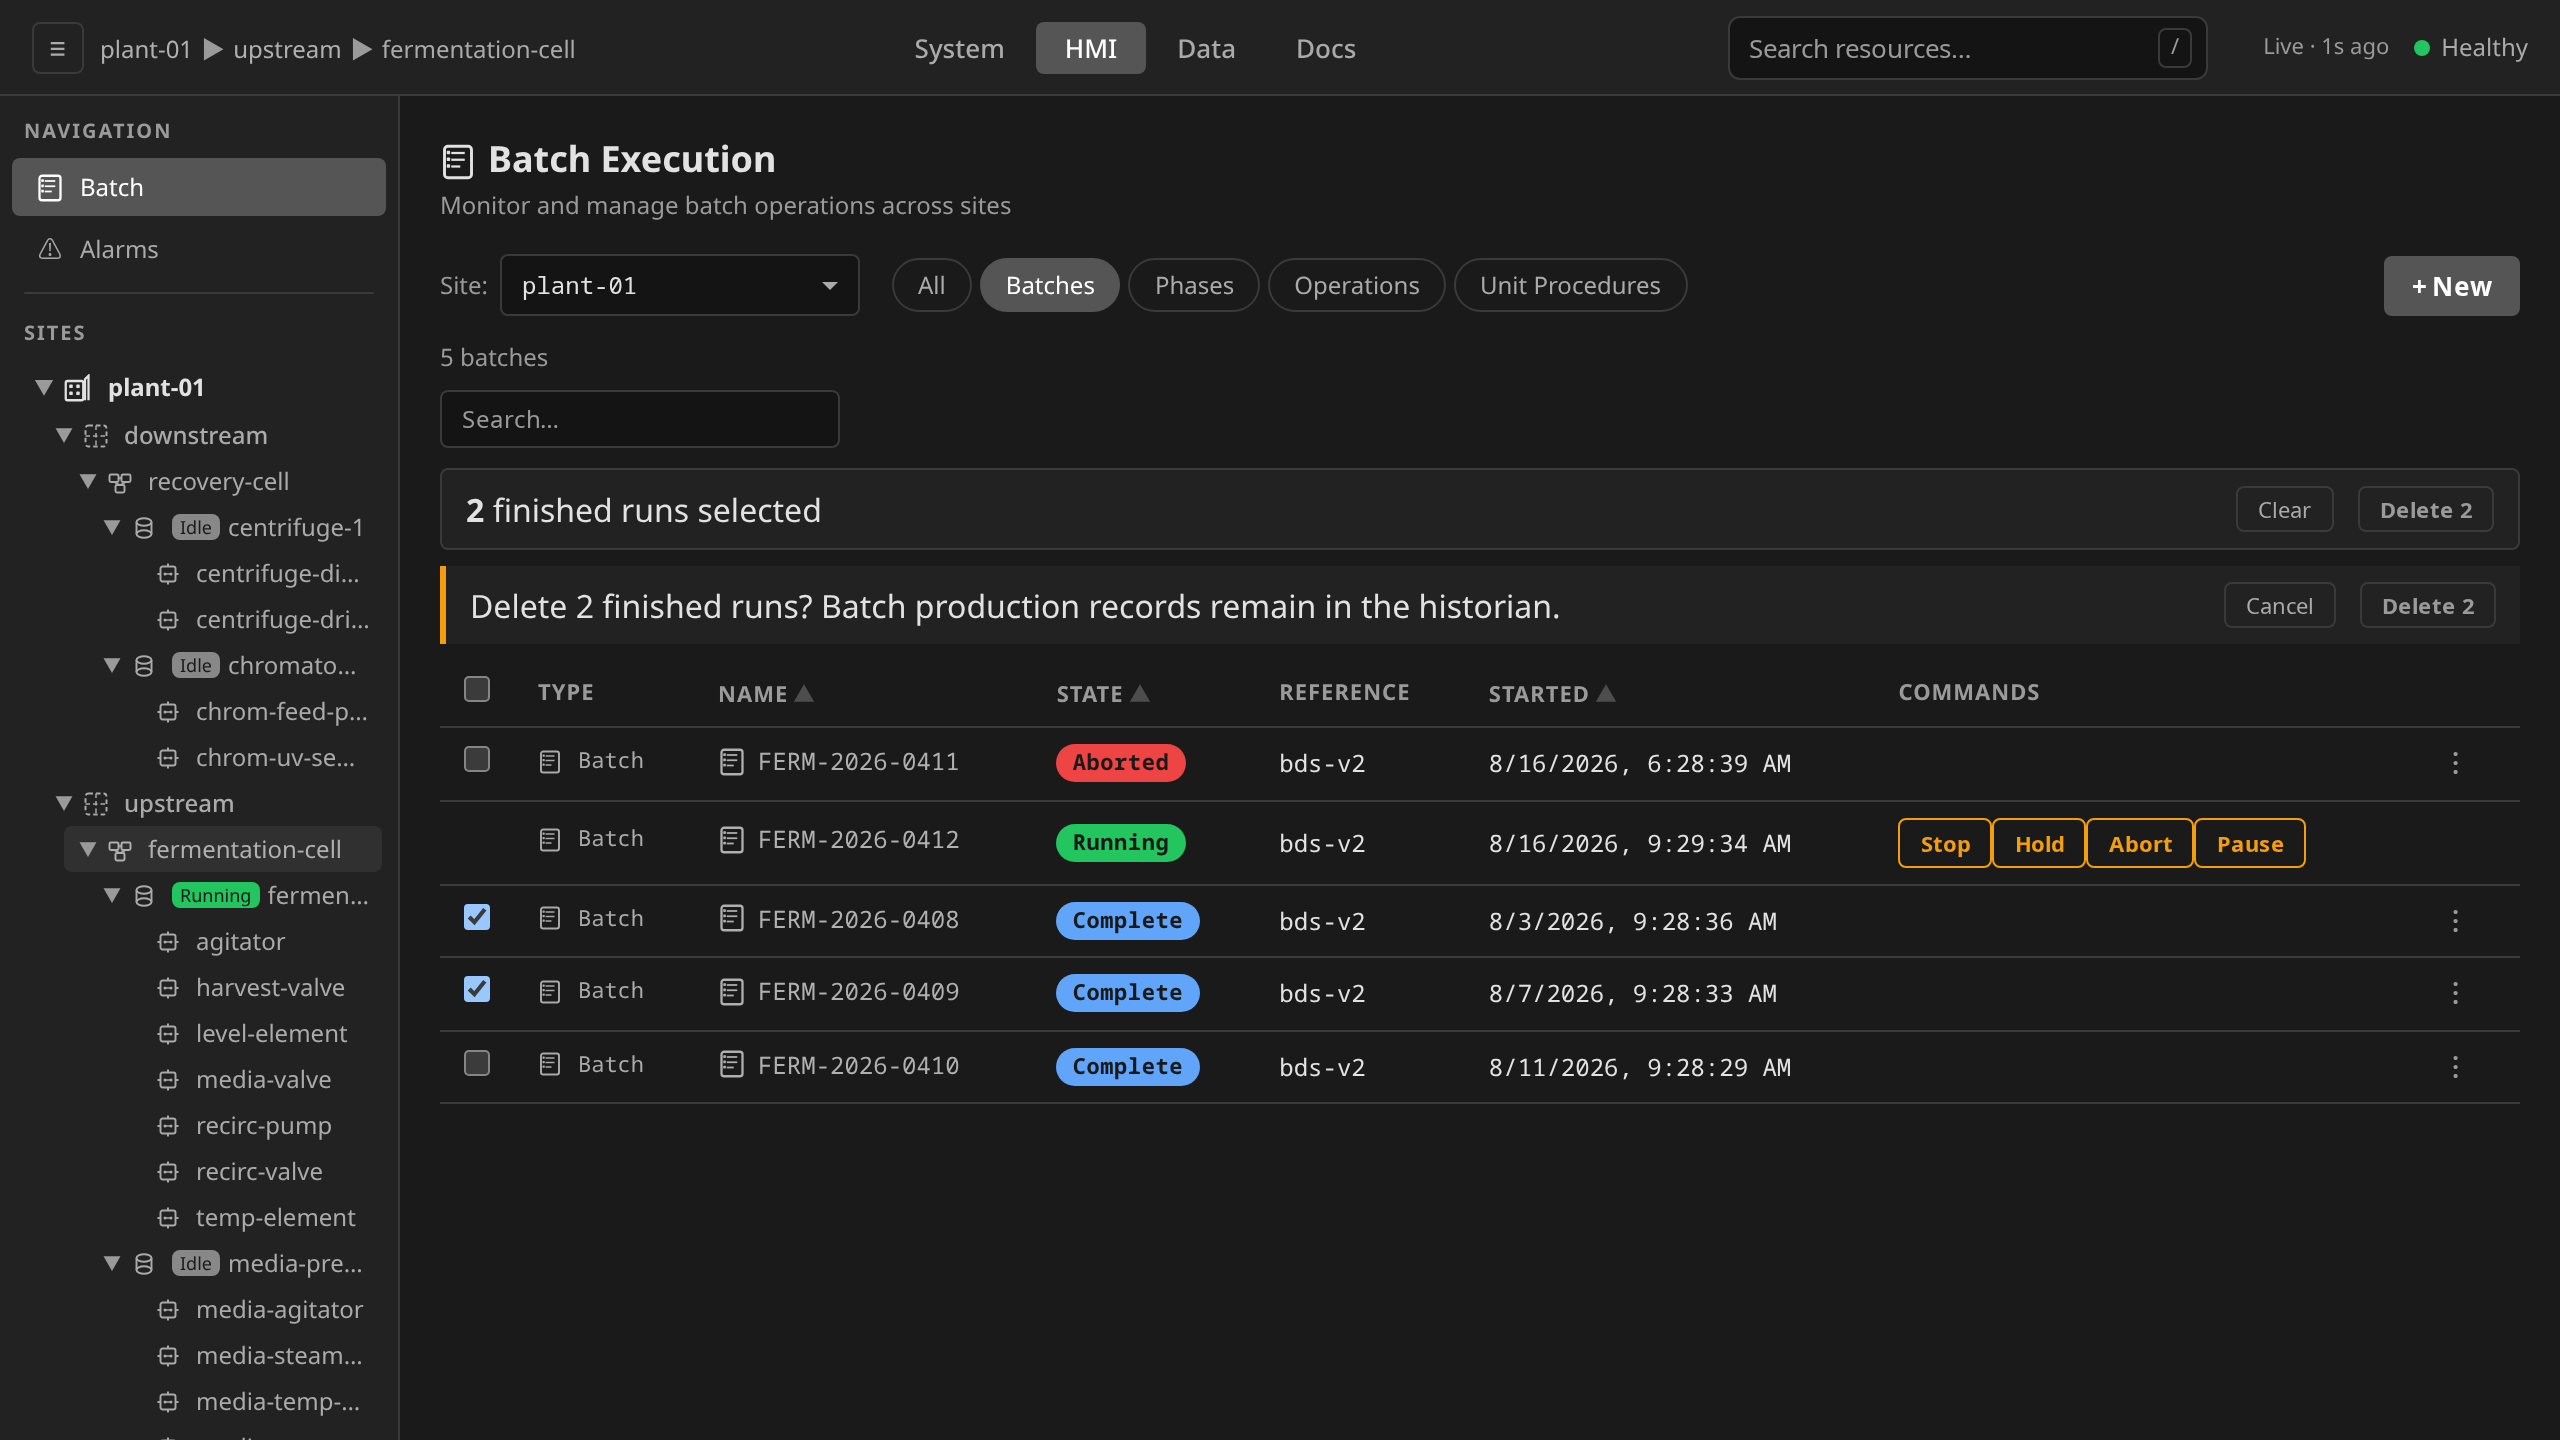This screenshot has height=1440, width=2560.
Task: Focus the batches Search field
Action: click(x=640, y=419)
